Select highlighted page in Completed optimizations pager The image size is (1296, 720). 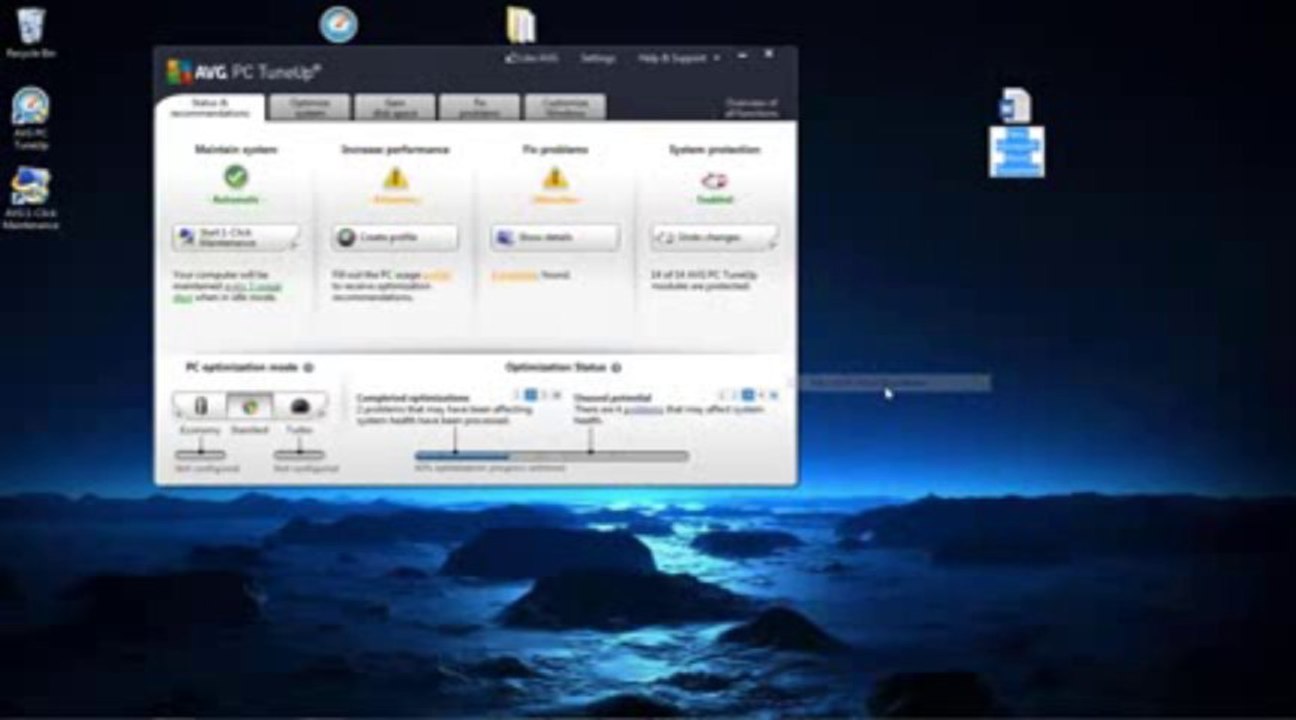[x=532, y=395]
